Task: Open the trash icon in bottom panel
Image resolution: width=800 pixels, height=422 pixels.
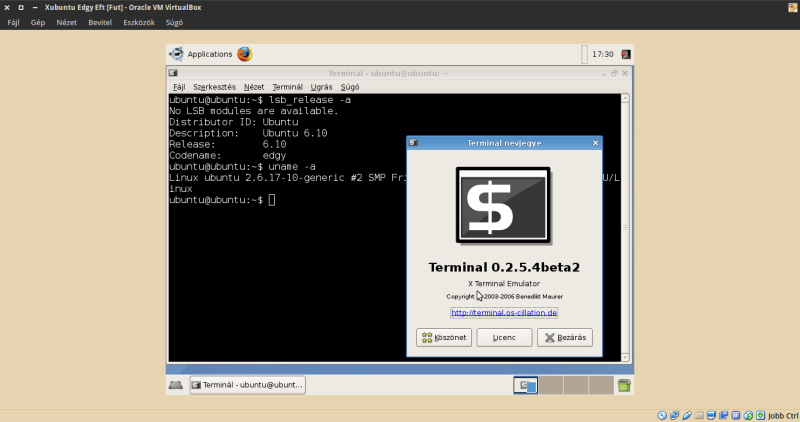Action: click(x=624, y=385)
